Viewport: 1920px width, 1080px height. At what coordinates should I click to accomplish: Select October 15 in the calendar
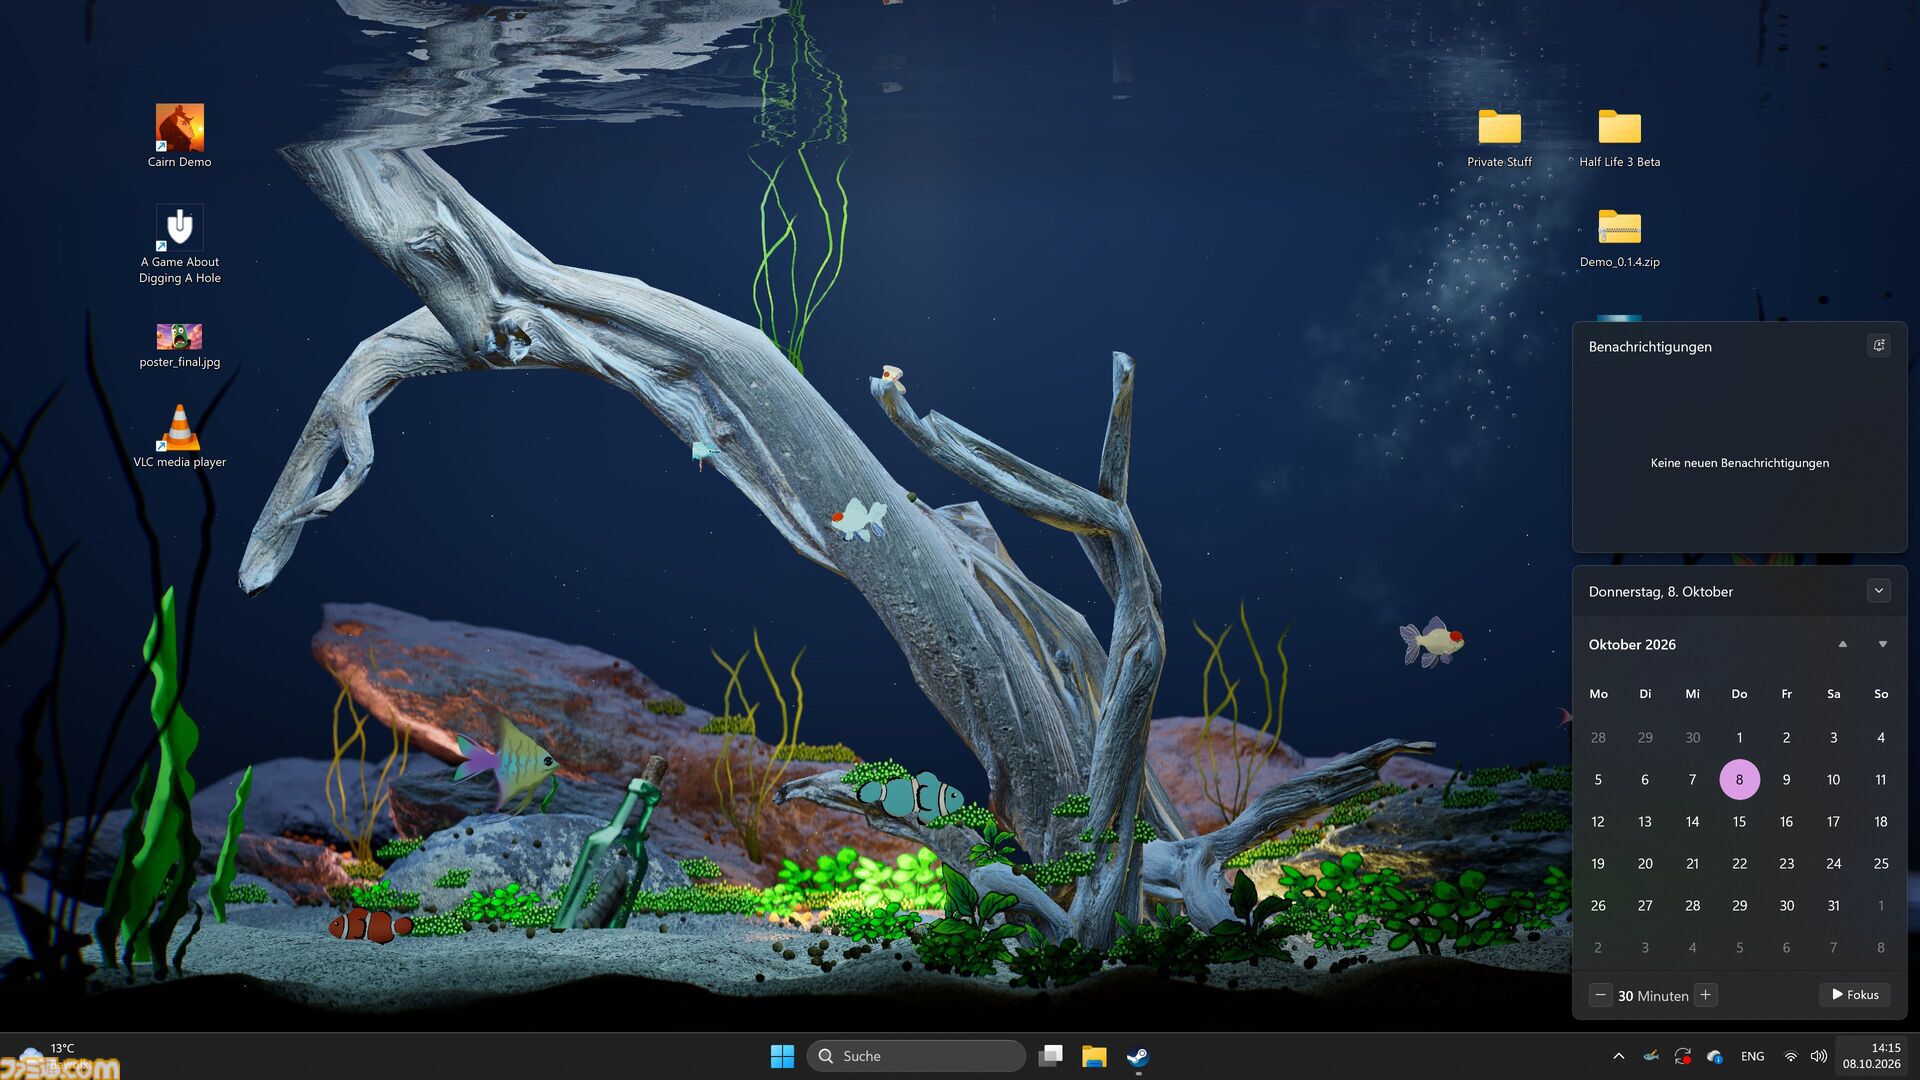[x=1739, y=821]
